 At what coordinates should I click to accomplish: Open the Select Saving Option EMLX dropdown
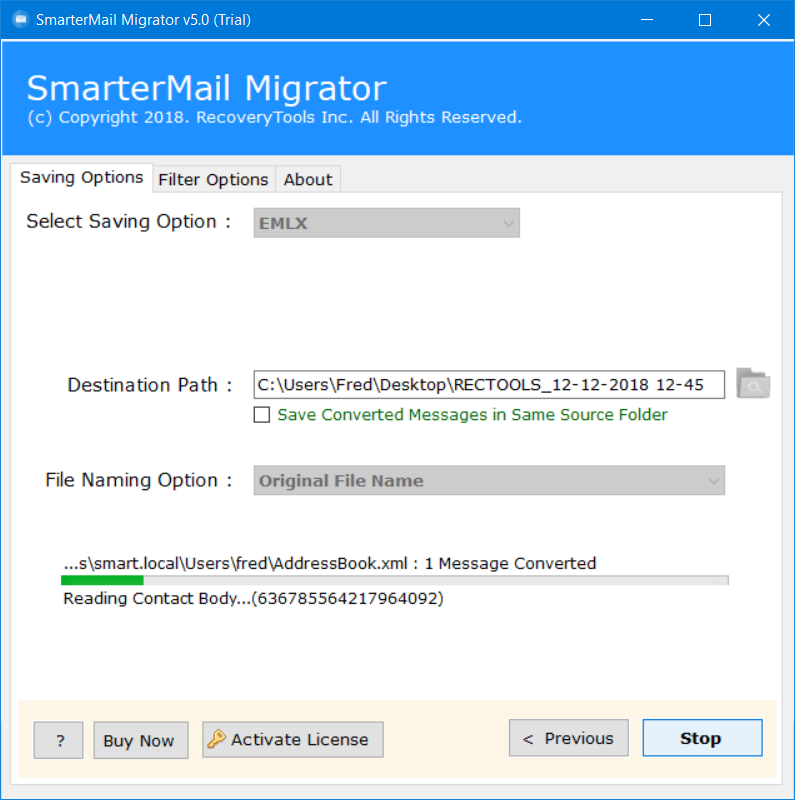(x=387, y=223)
